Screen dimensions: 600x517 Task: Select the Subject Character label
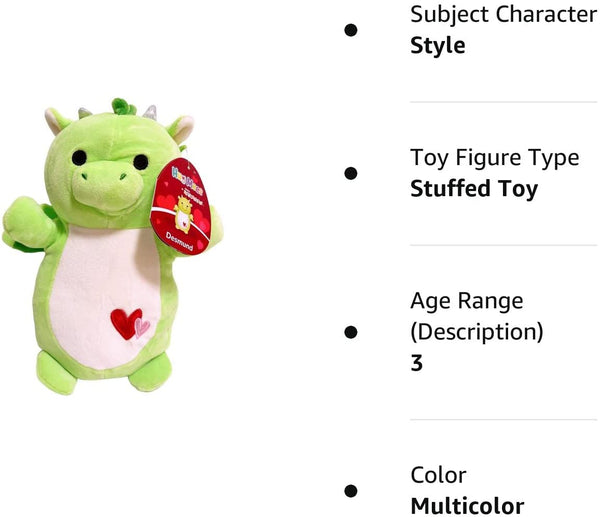click(x=504, y=15)
